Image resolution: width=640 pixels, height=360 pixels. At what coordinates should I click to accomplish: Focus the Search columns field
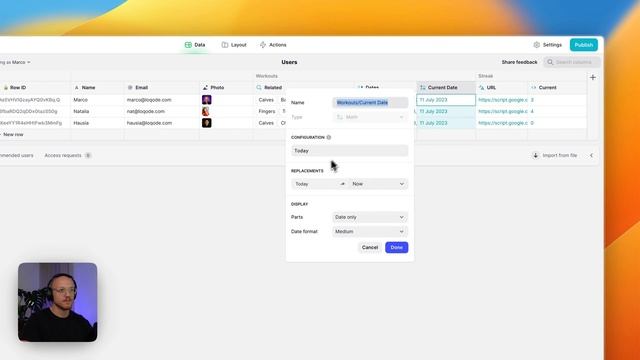(x=572, y=62)
